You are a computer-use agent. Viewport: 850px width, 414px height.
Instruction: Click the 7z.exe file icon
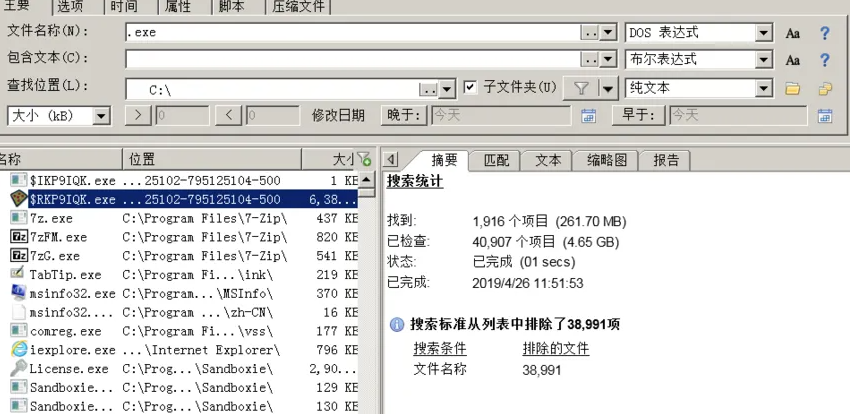pos(19,218)
